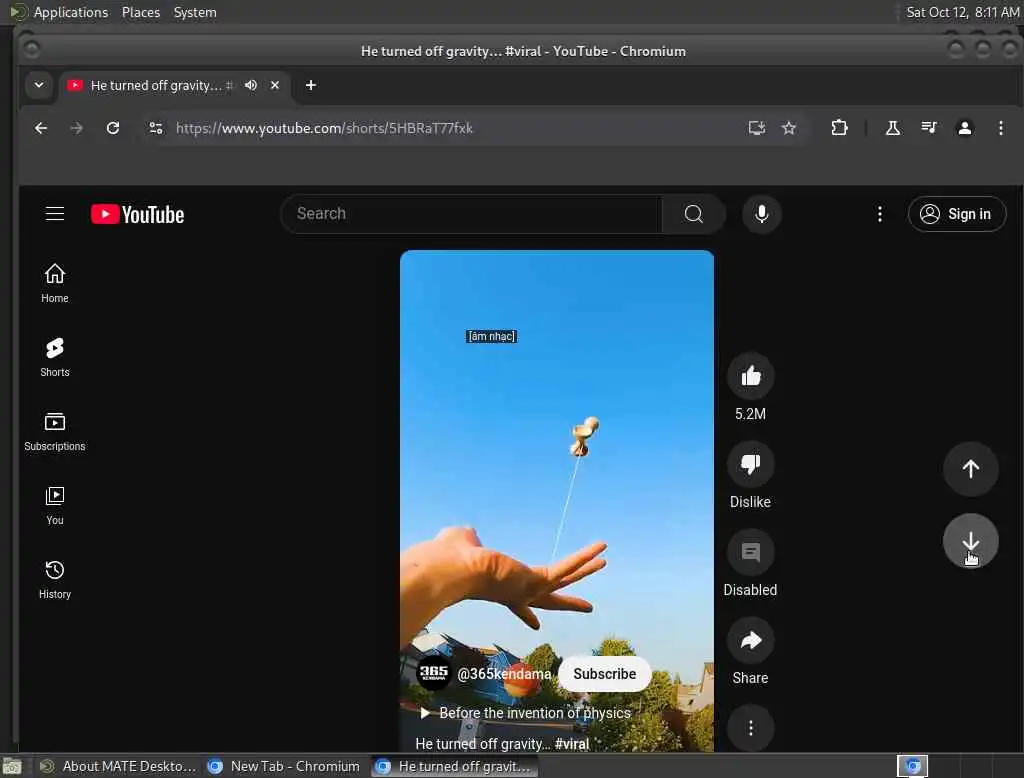Click the clock 'Sat Oct 12, 8:11 AM'
This screenshot has height=778, width=1024.
[x=963, y=12]
